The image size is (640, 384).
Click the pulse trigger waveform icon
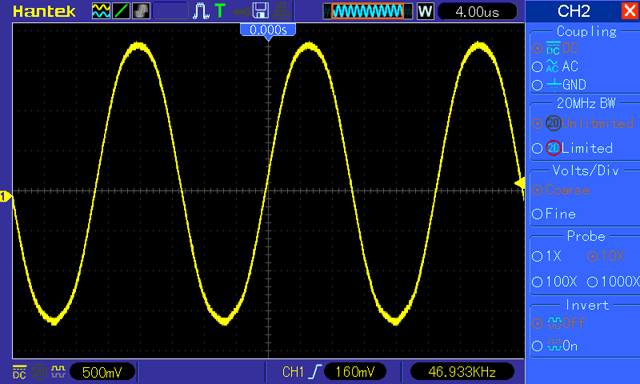pyautogui.click(x=200, y=11)
